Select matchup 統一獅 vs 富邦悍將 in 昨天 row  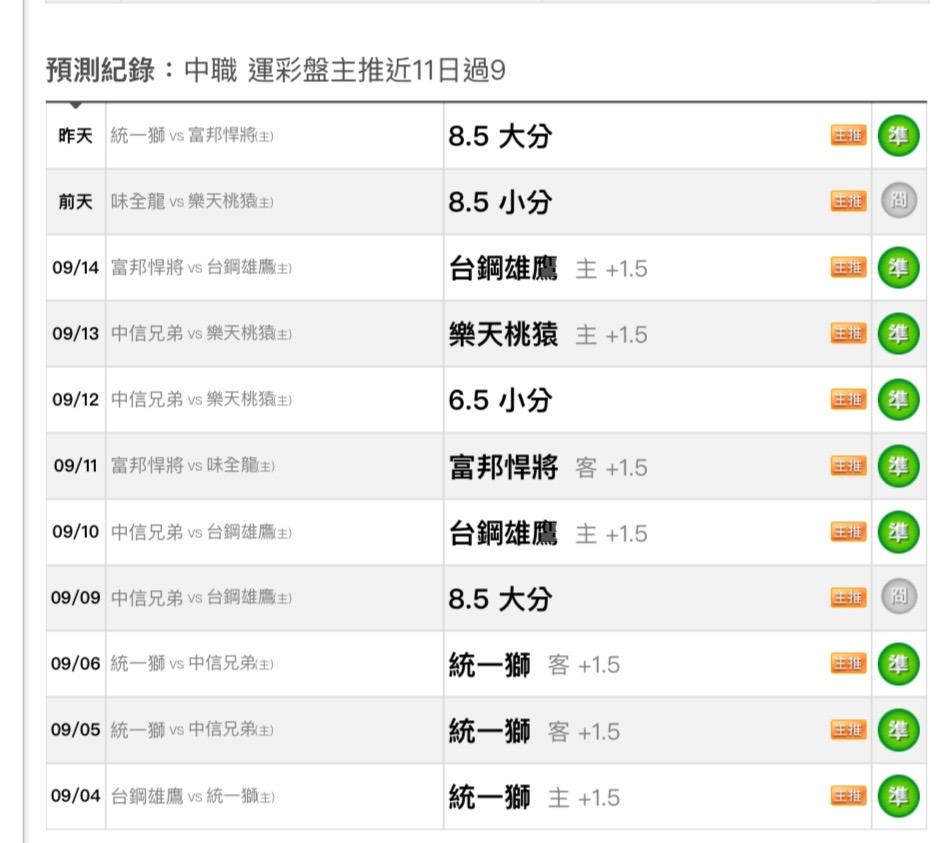[191, 135]
